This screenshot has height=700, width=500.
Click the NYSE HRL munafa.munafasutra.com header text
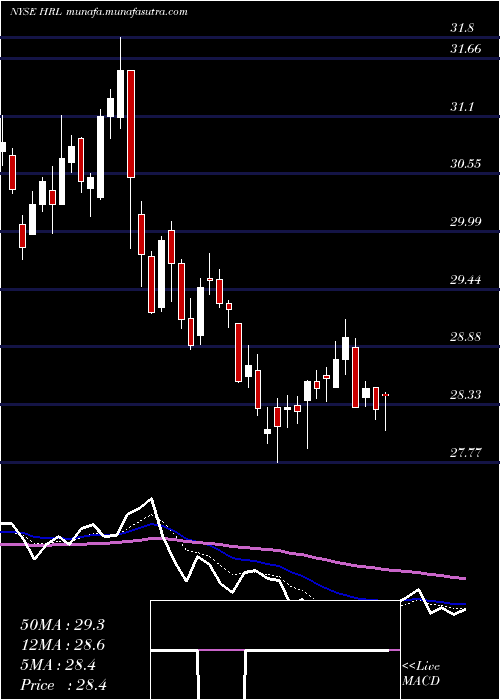tap(98, 12)
